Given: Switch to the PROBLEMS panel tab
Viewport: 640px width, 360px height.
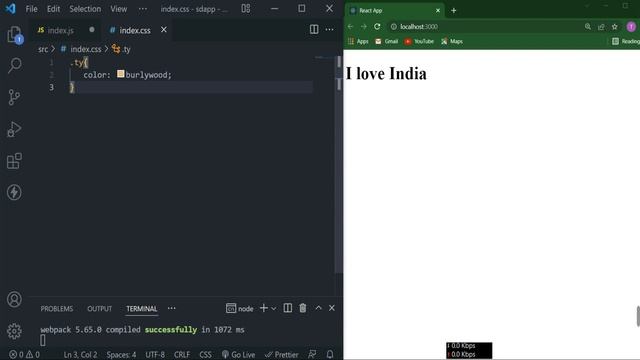Looking at the screenshot, I should click(x=57, y=309).
